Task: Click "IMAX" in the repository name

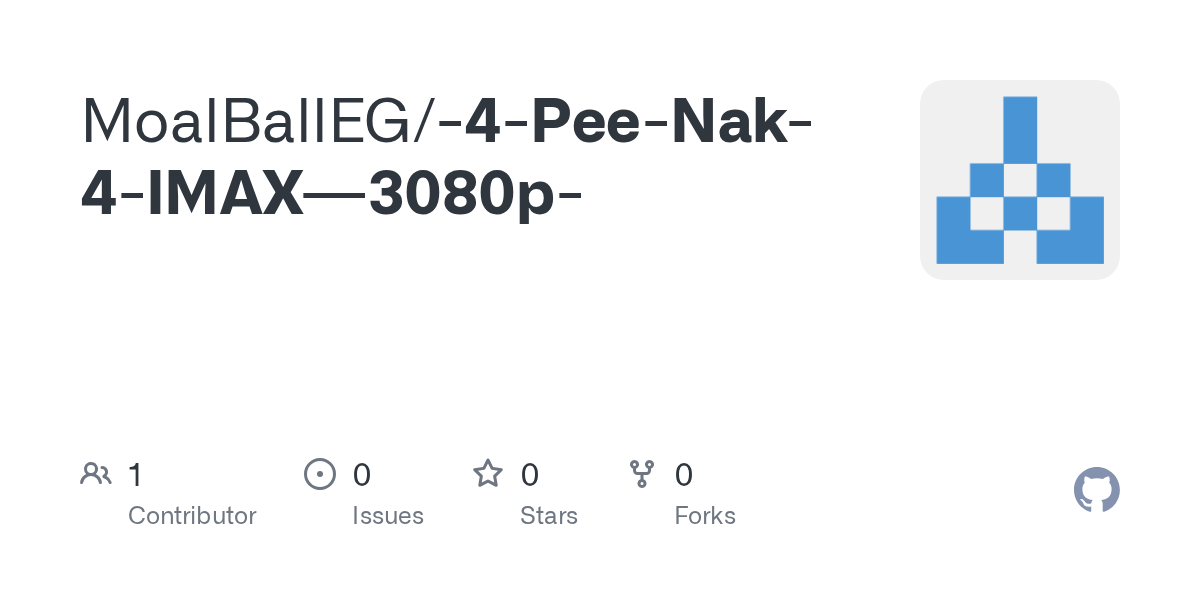Action: click(225, 194)
